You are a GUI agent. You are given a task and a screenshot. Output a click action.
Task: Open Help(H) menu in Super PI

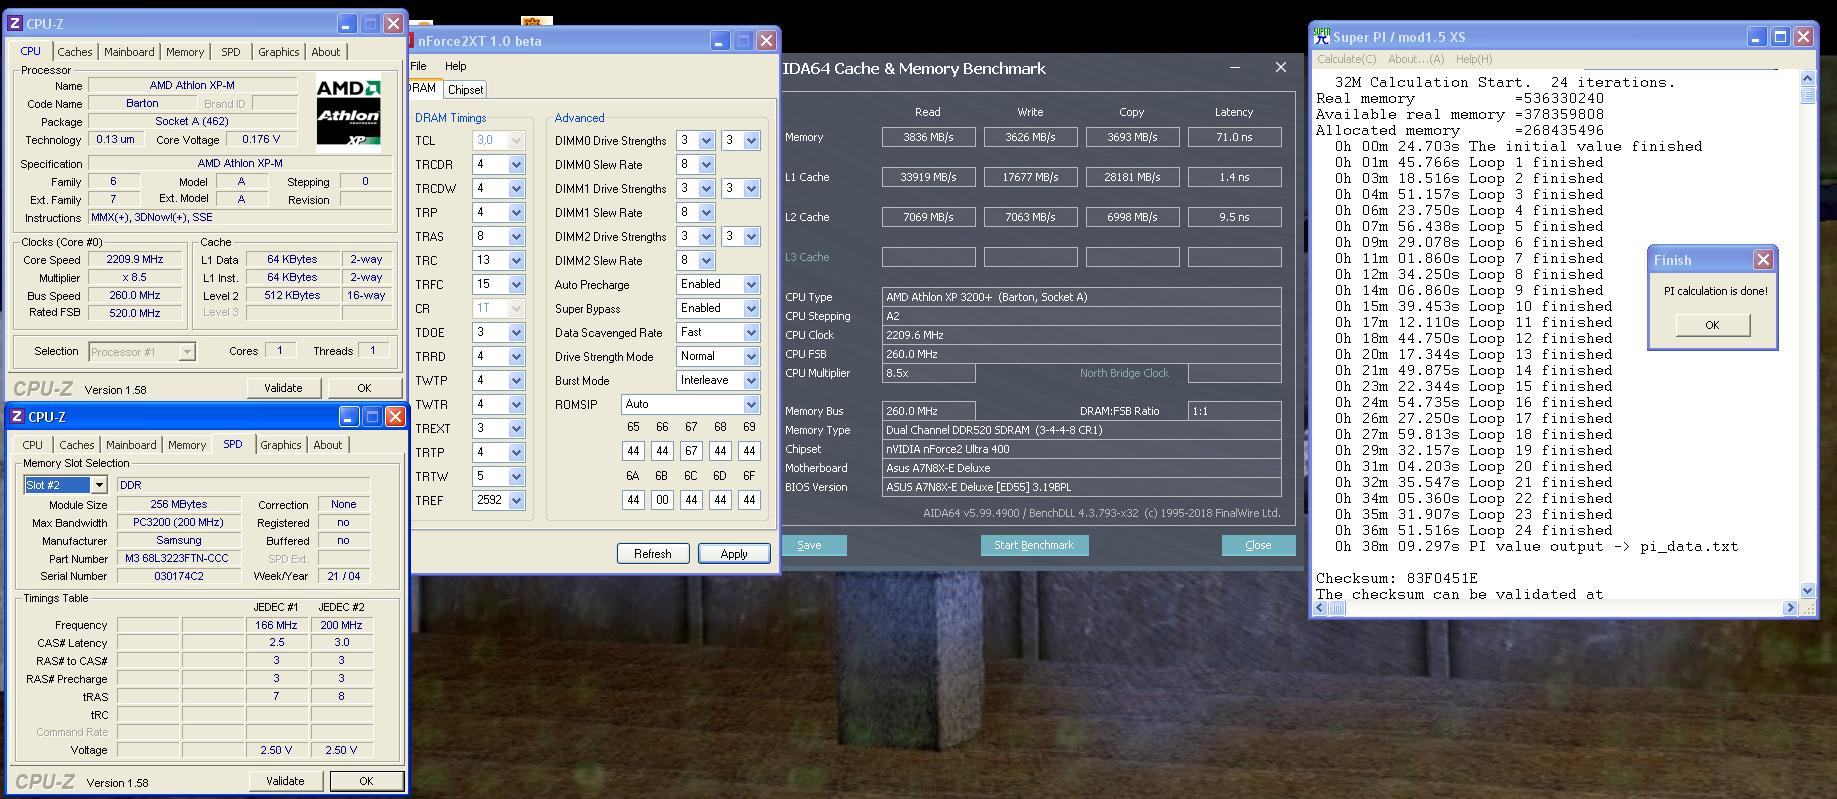tap(1474, 59)
